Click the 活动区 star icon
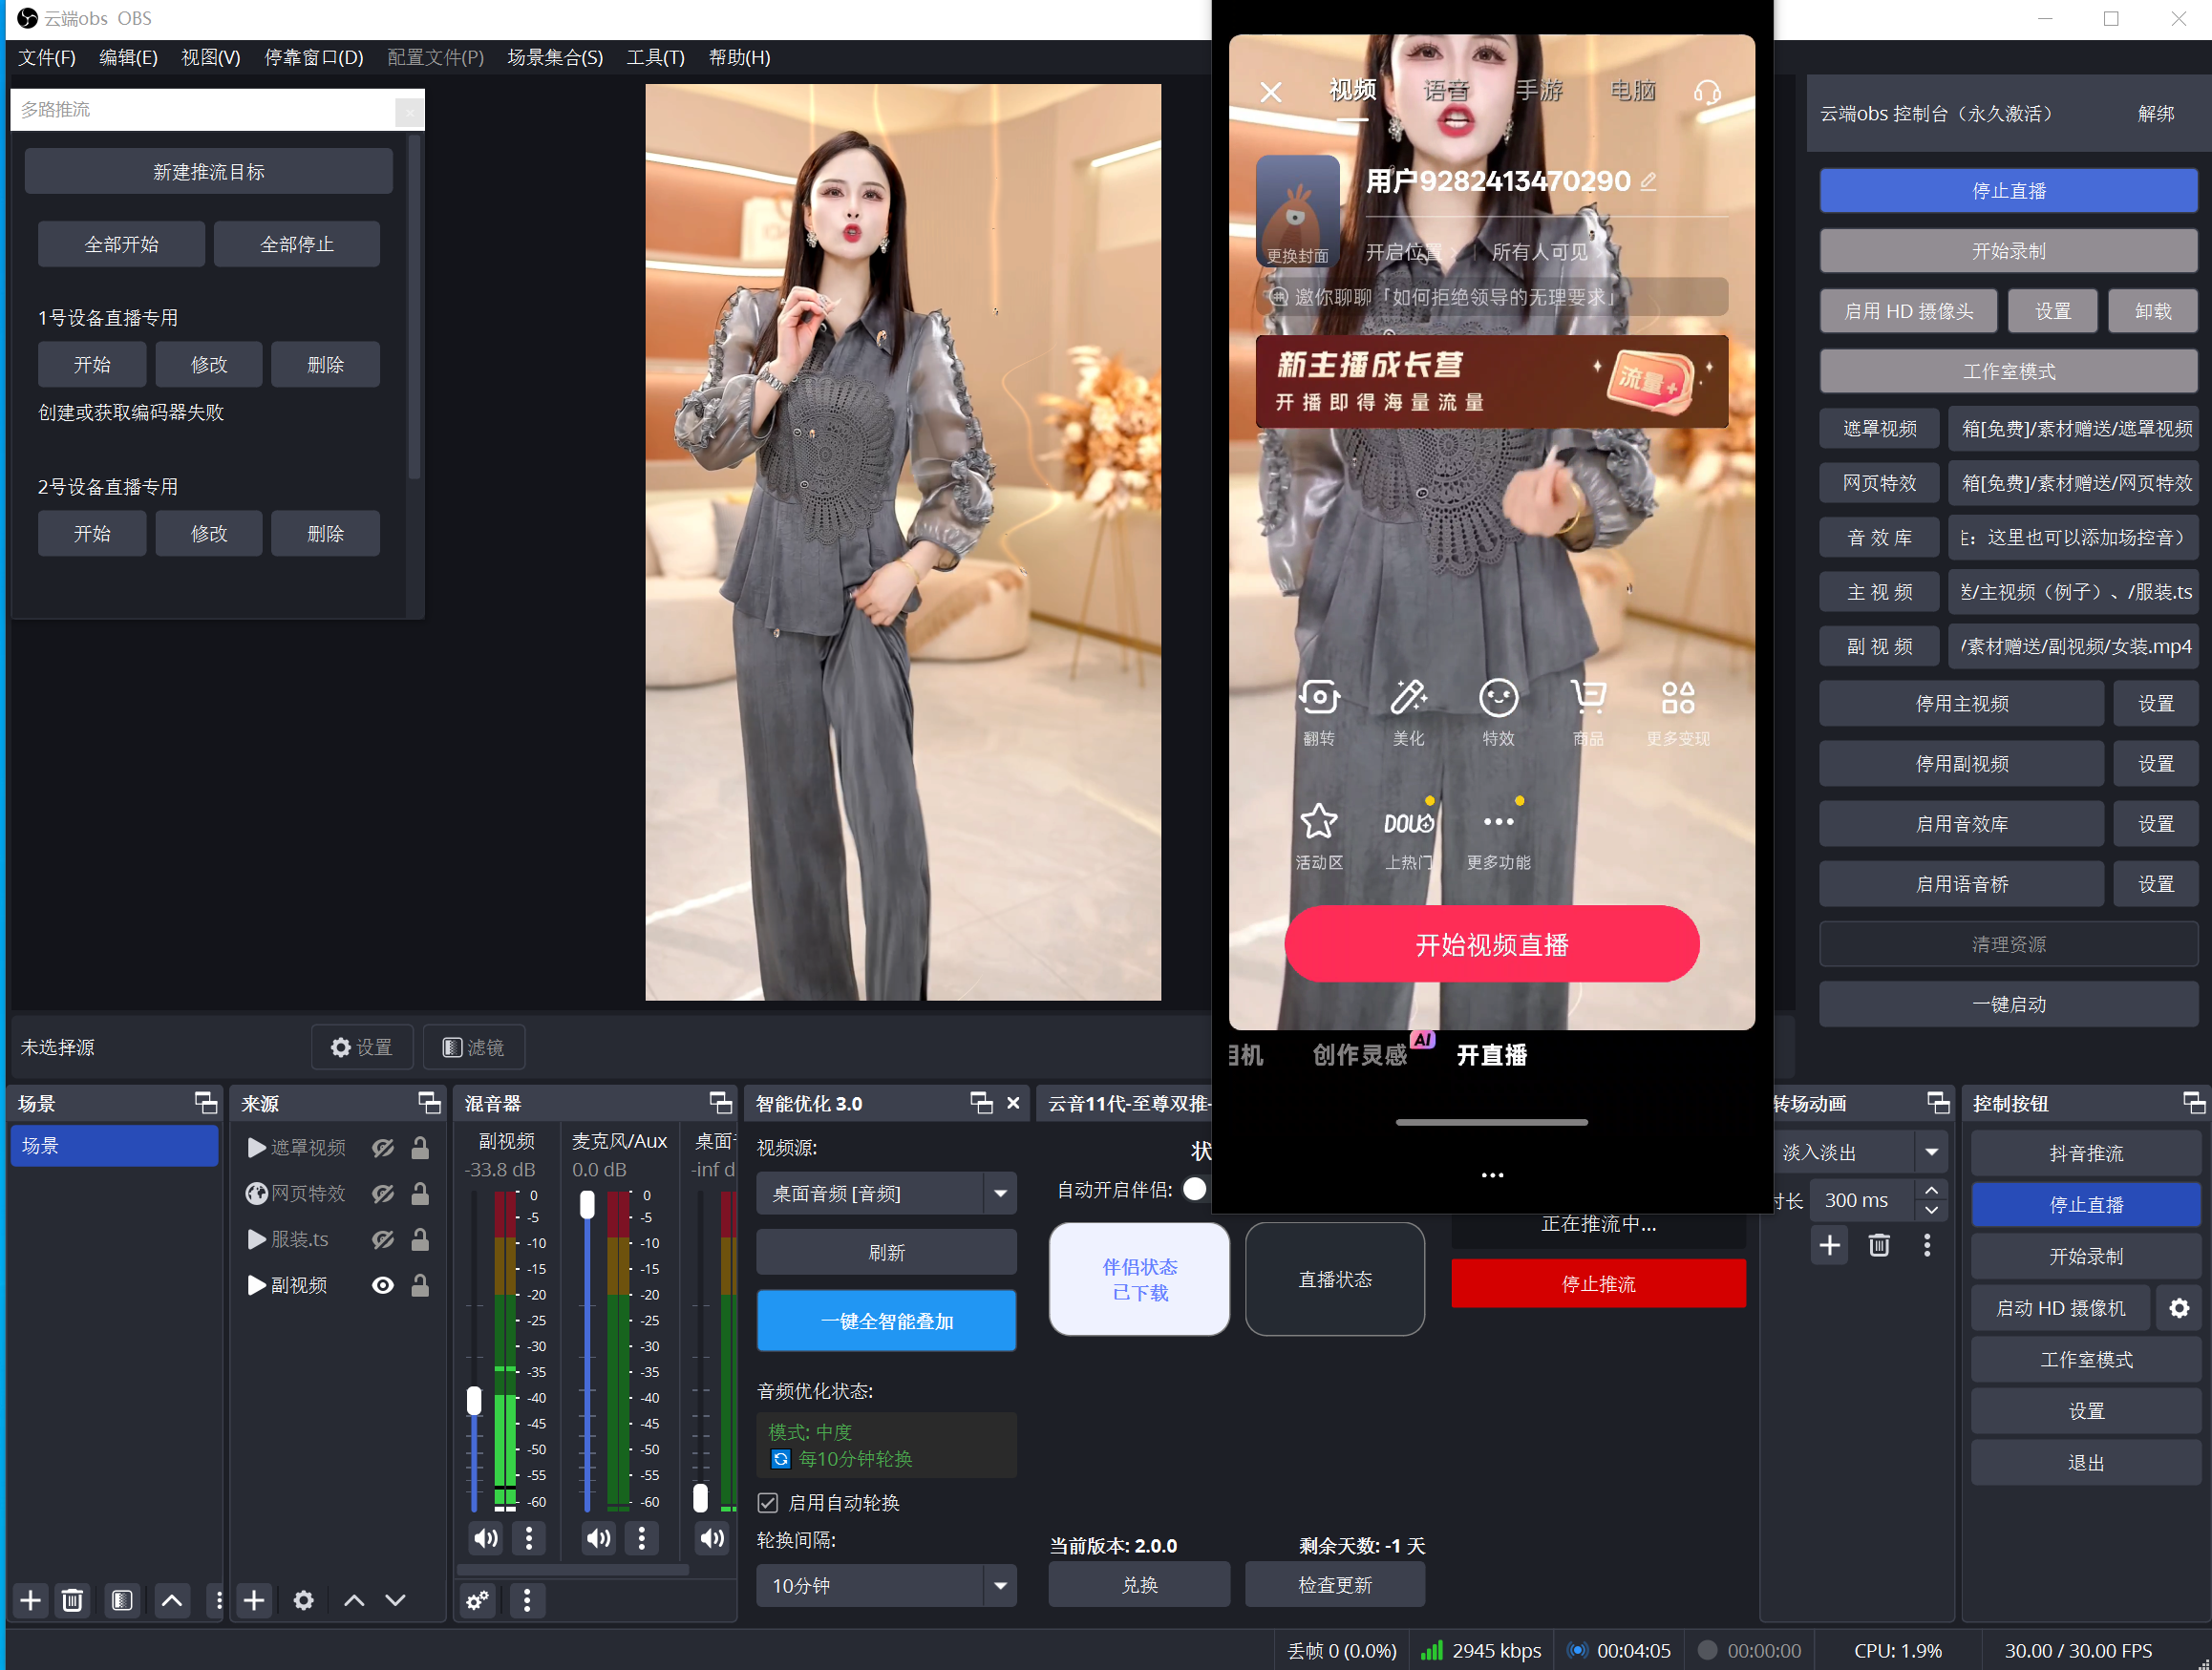Screen dimensions: 2212x1670 pos(1318,823)
